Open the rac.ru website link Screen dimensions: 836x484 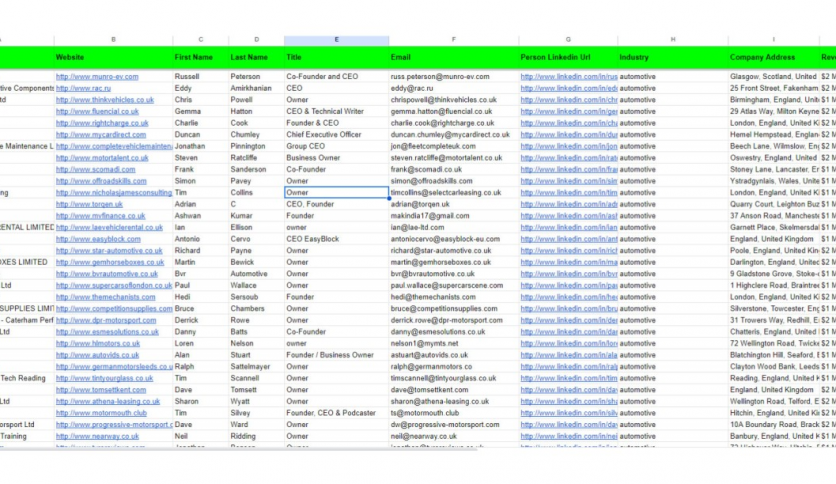pos(83,88)
